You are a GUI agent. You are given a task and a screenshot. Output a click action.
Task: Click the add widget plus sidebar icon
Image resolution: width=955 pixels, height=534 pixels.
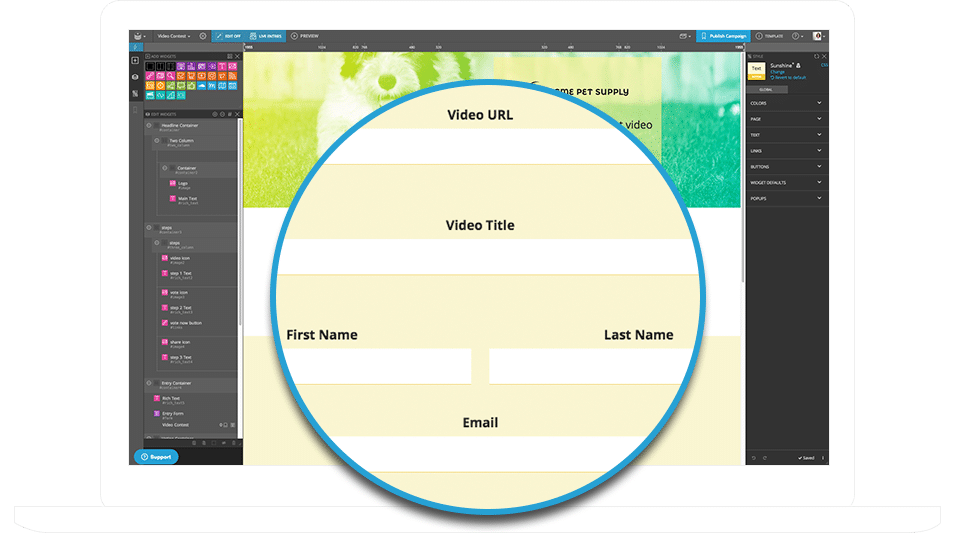pyautogui.click(x=136, y=61)
